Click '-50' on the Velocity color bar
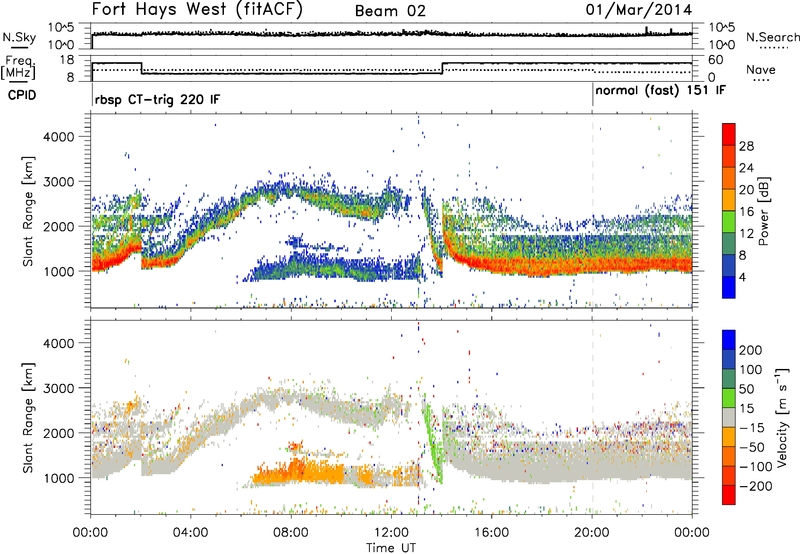The width and height of the screenshot is (800, 554). pyautogui.click(x=751, y=447)
